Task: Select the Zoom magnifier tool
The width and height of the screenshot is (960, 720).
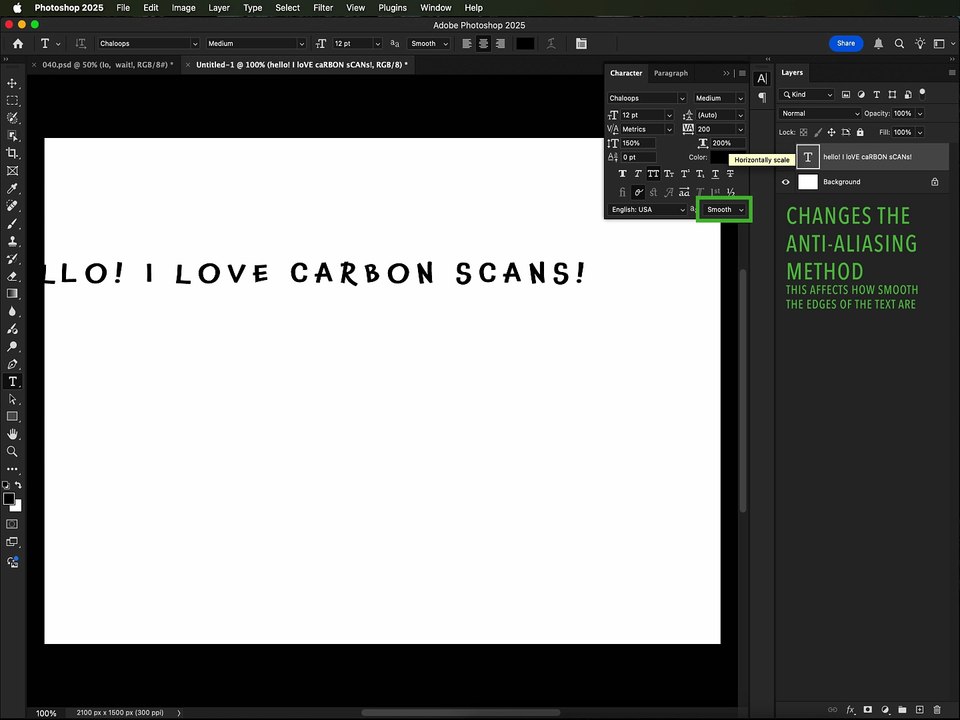Action: 12,452
